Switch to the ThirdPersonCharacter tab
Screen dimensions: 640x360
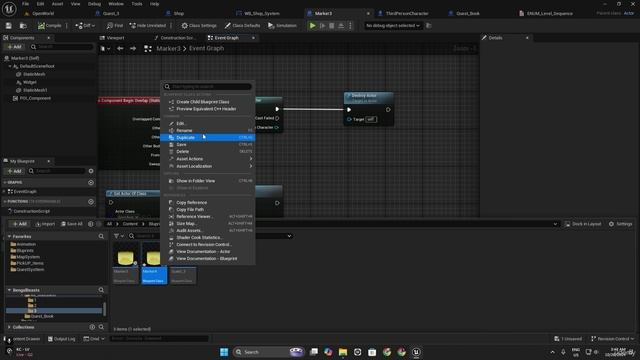pyautogui.click(x=407, y=13)
